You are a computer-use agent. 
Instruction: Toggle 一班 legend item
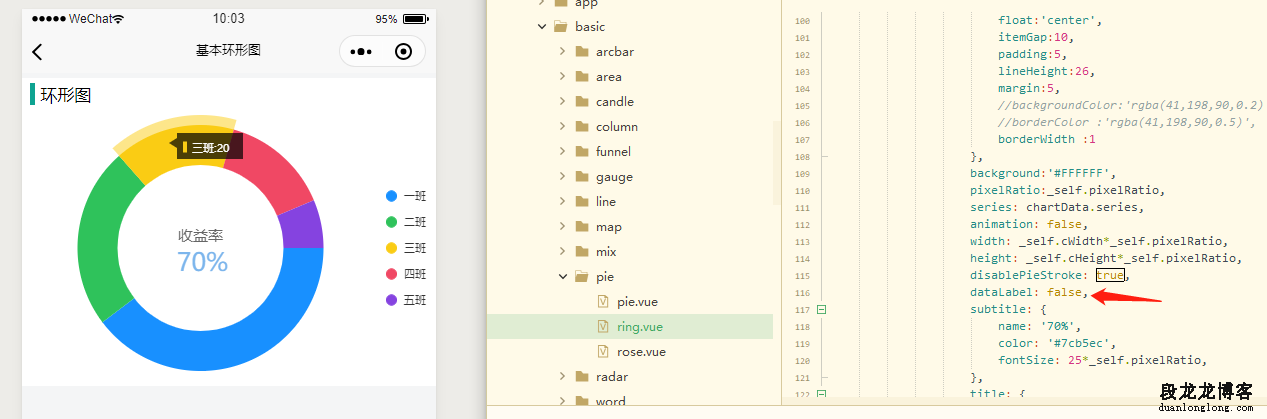(406, 196)
